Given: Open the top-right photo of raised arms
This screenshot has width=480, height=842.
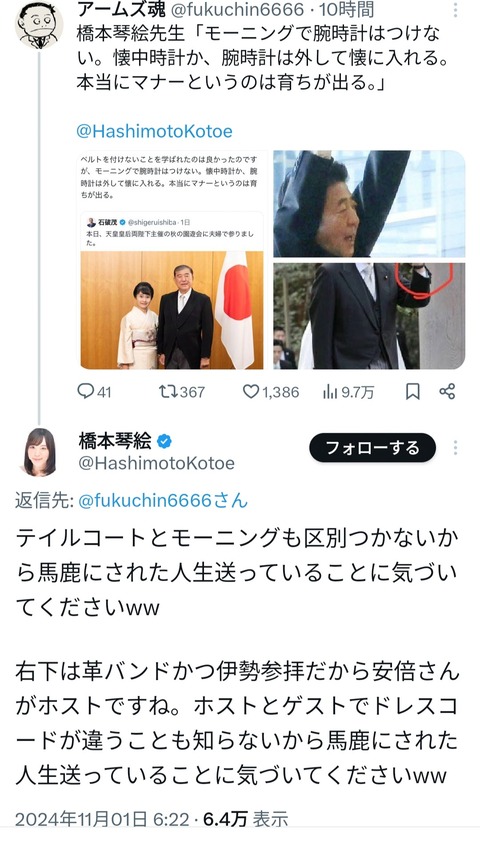Looking at the screenshot, I should (x=369, y=204).
